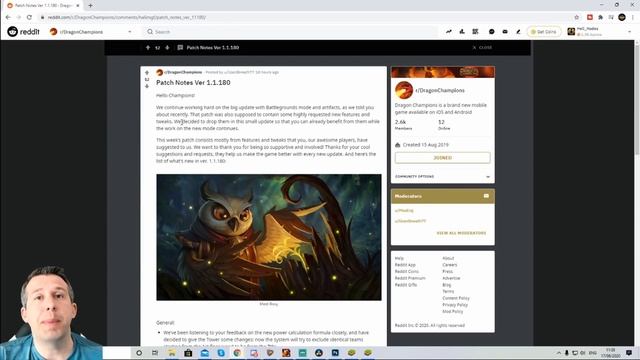Click the r/DragonChampions sidebar community name
The height and width of the screenshot is (360, 640).
pyautogui.click(x=440, y=90)
